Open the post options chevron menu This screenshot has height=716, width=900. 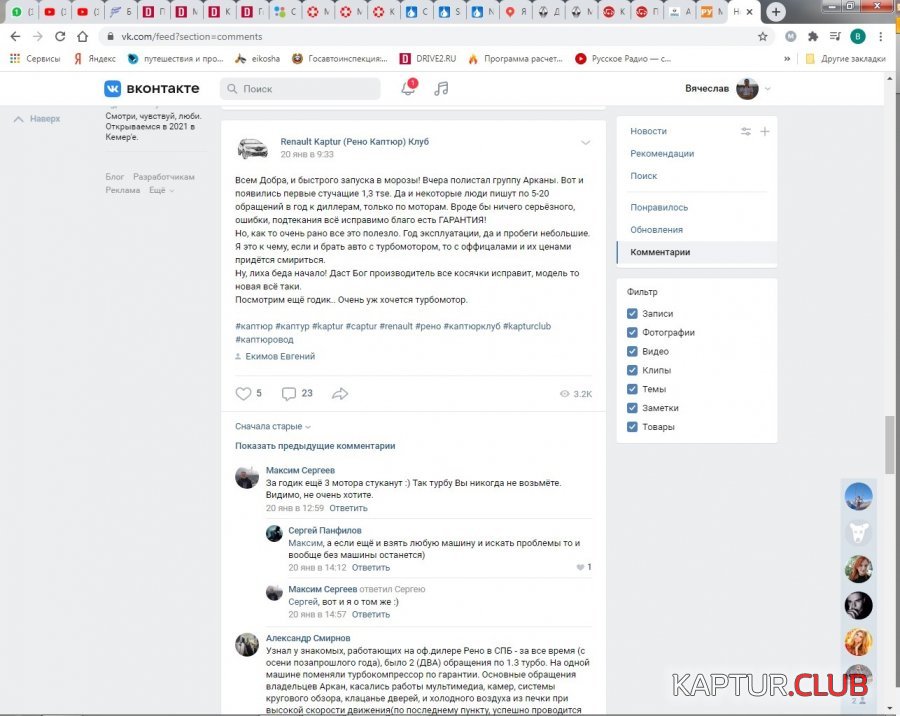pyautogui.click(x=586, y=143)
